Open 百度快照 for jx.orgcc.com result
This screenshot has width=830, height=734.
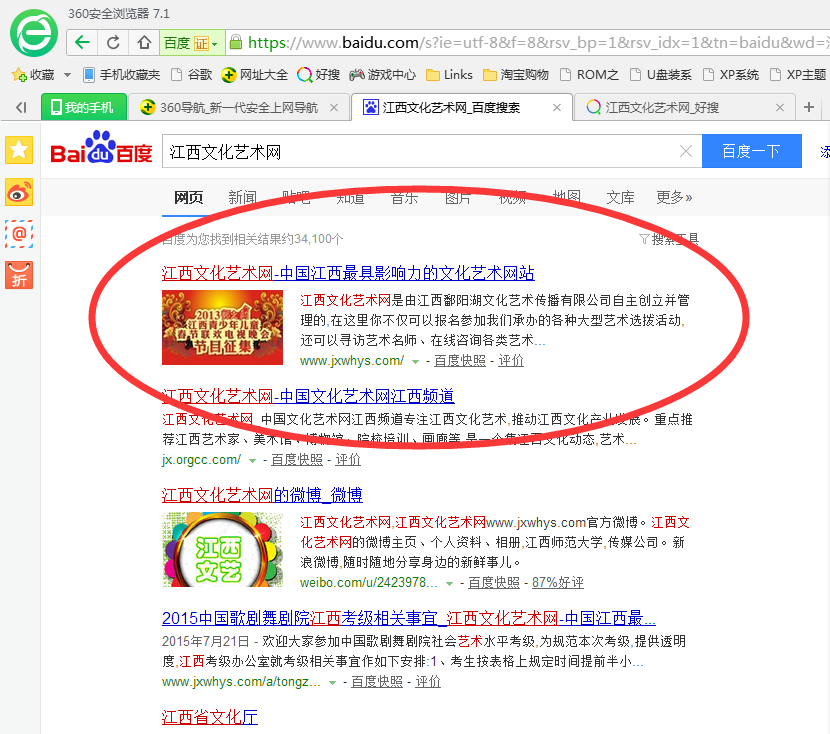pos(296,460)
